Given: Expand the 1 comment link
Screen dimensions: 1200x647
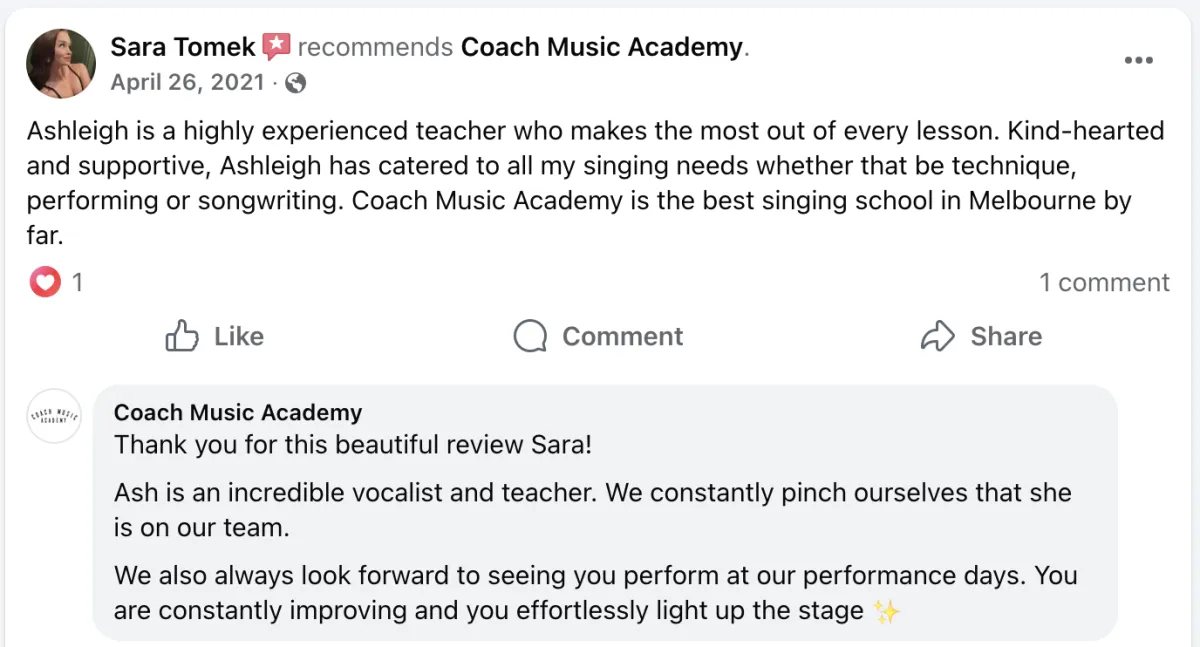Looking at the screenshot, I should (1104, 283).
